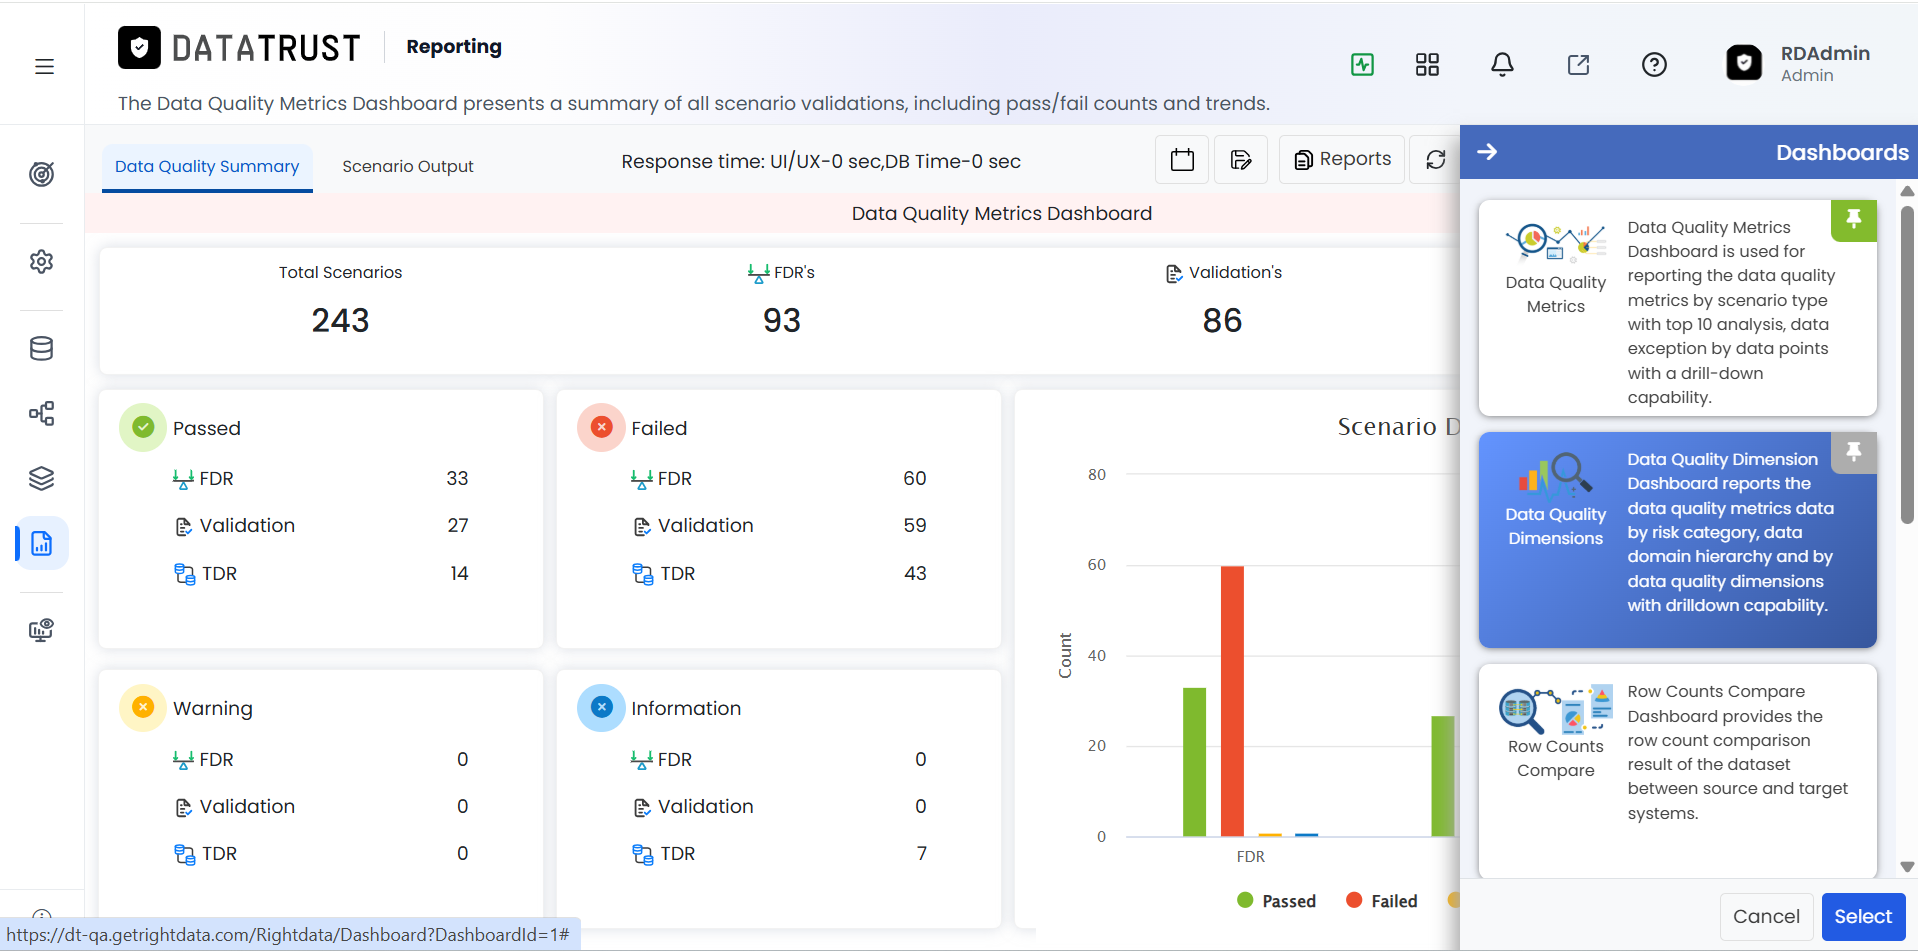This screenshot has height=951, width=1918.
Task: Click the red Failed status icon
Action: point(601,427)
